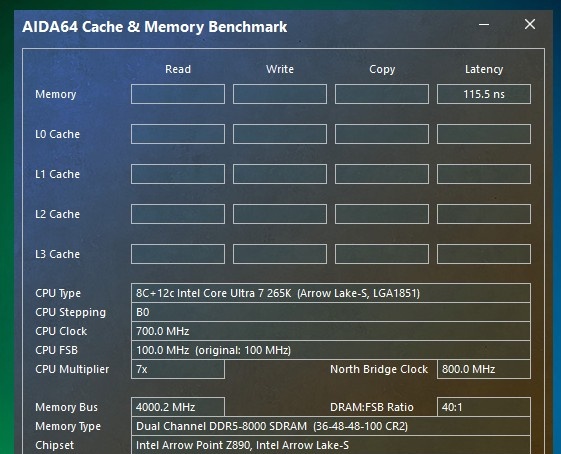
Task: Click the CPU FSB label
Action: coord(56,350)
